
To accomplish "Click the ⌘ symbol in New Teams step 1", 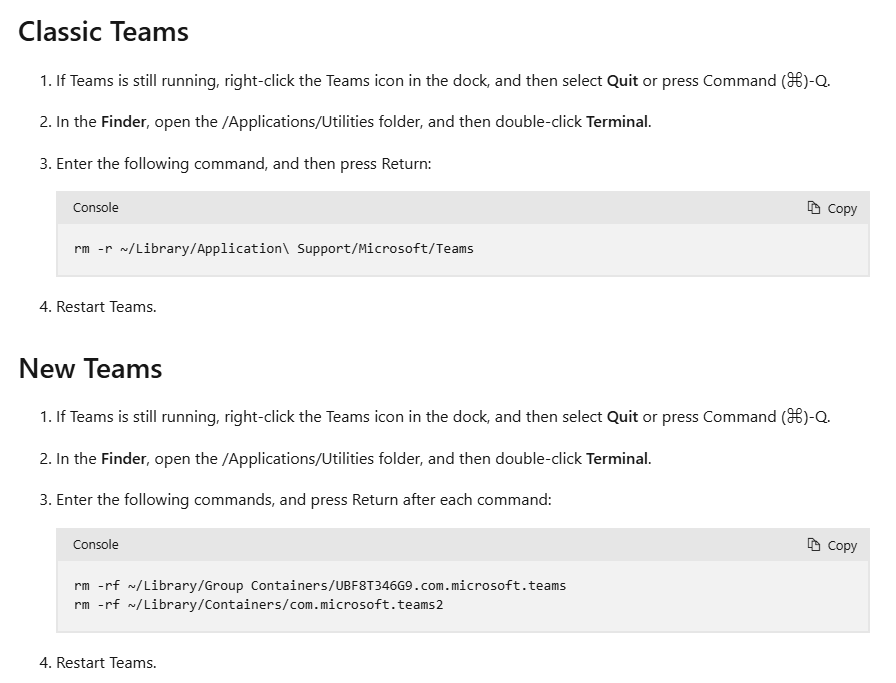I will (x=794, y=417).
